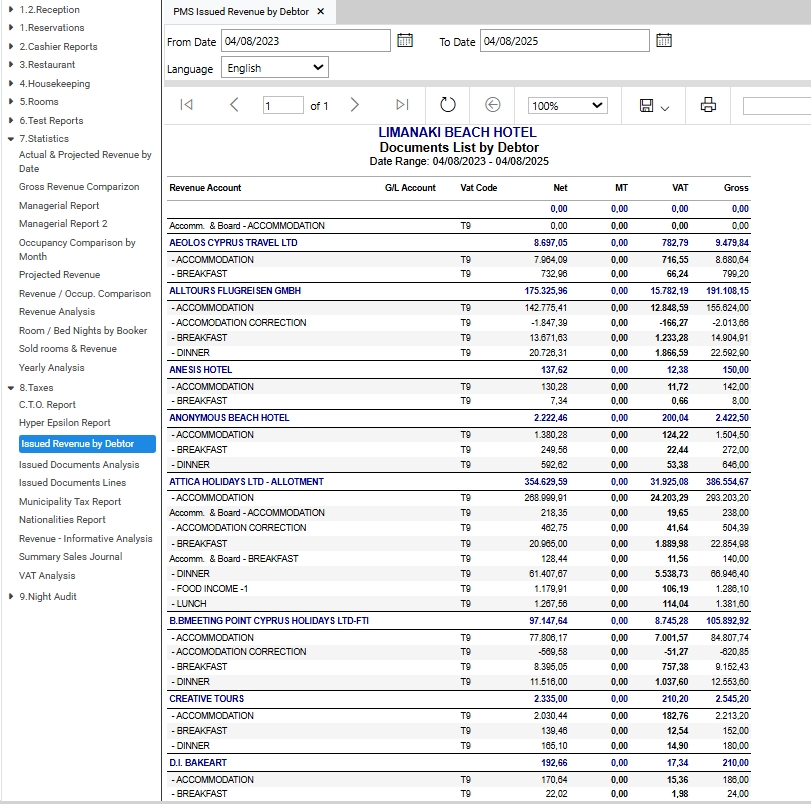
Task: Expand the 2.Cashier Reports node
Action: (11, 46)
